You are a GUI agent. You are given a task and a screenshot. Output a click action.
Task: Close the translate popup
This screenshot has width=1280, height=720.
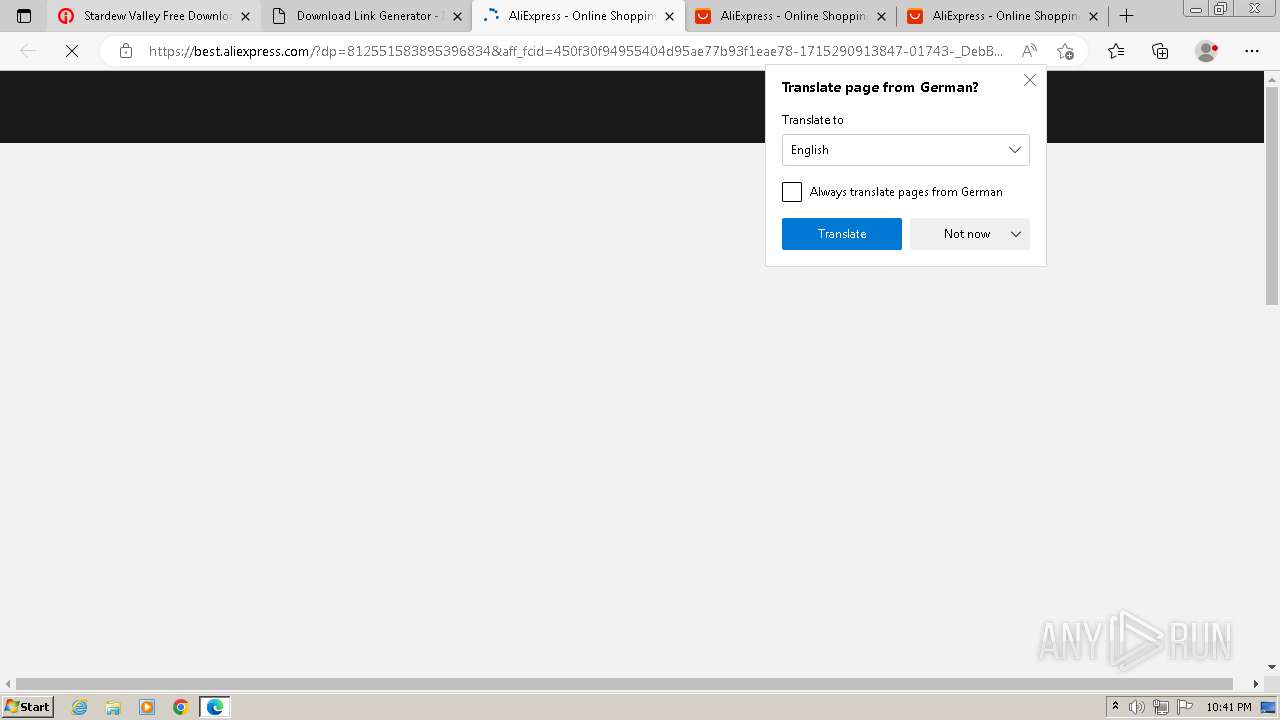(x=1030, y=80)
